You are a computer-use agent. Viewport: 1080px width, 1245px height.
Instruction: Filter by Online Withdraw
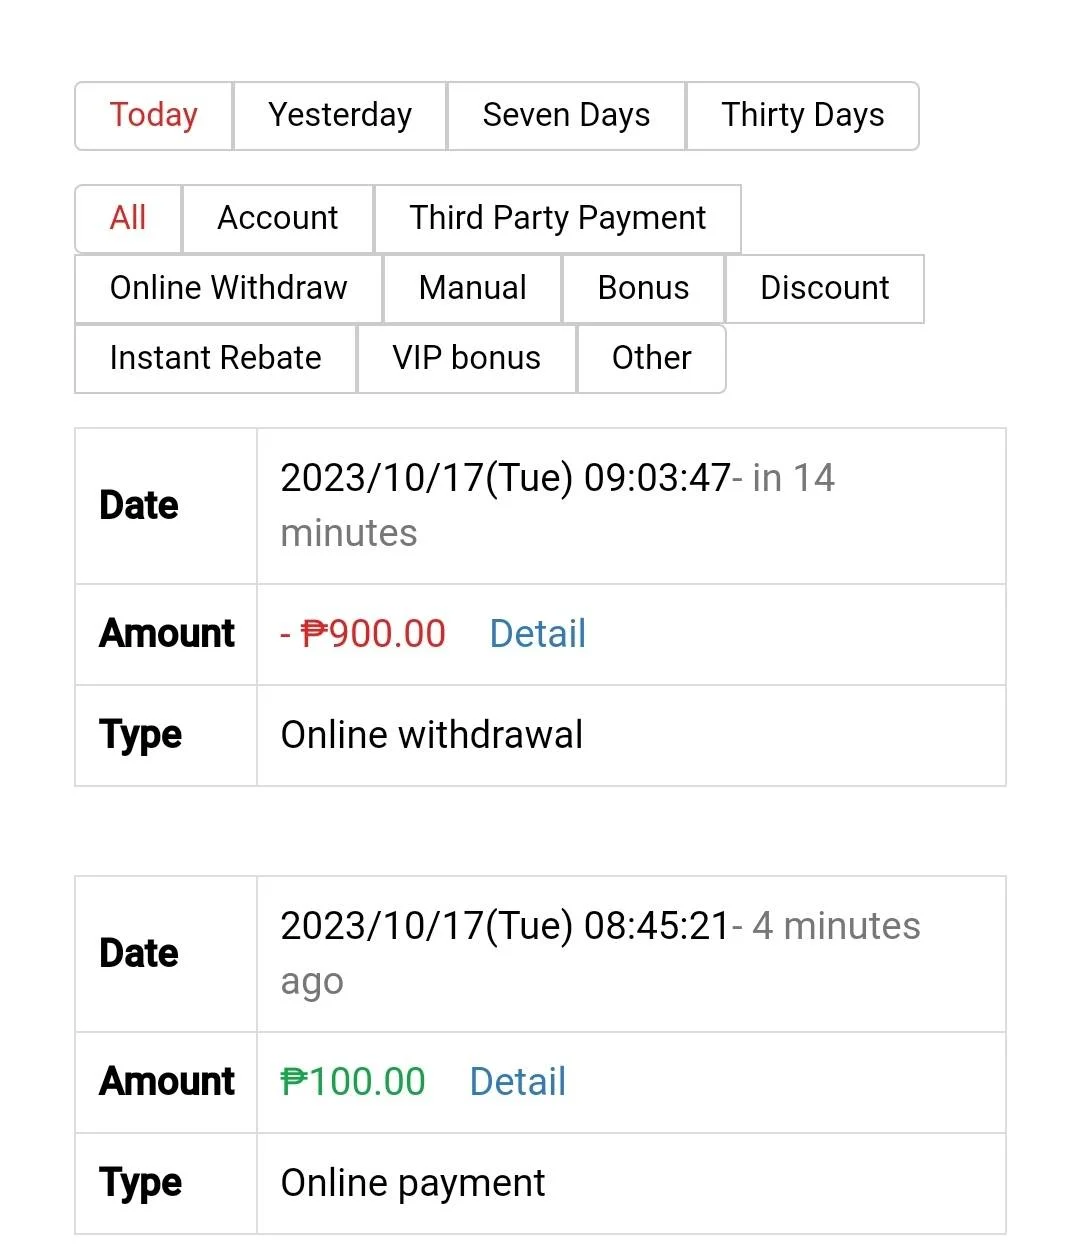pos(229,288)
